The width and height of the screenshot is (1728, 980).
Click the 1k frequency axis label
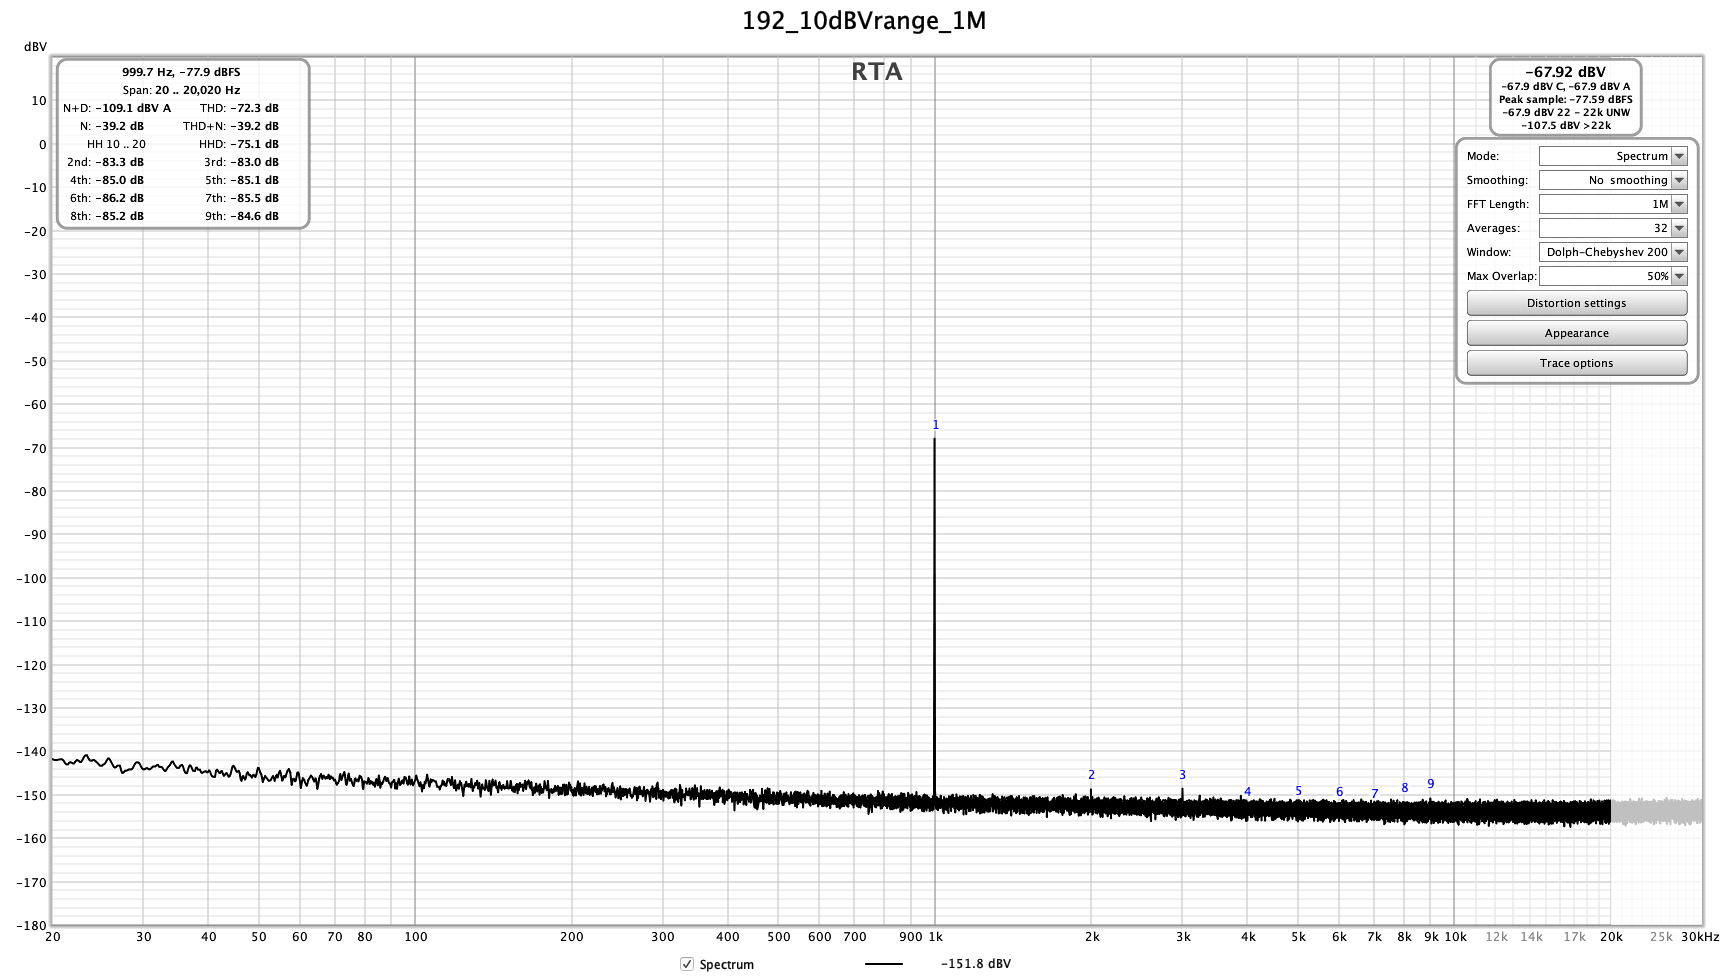[x=935, y=937]
